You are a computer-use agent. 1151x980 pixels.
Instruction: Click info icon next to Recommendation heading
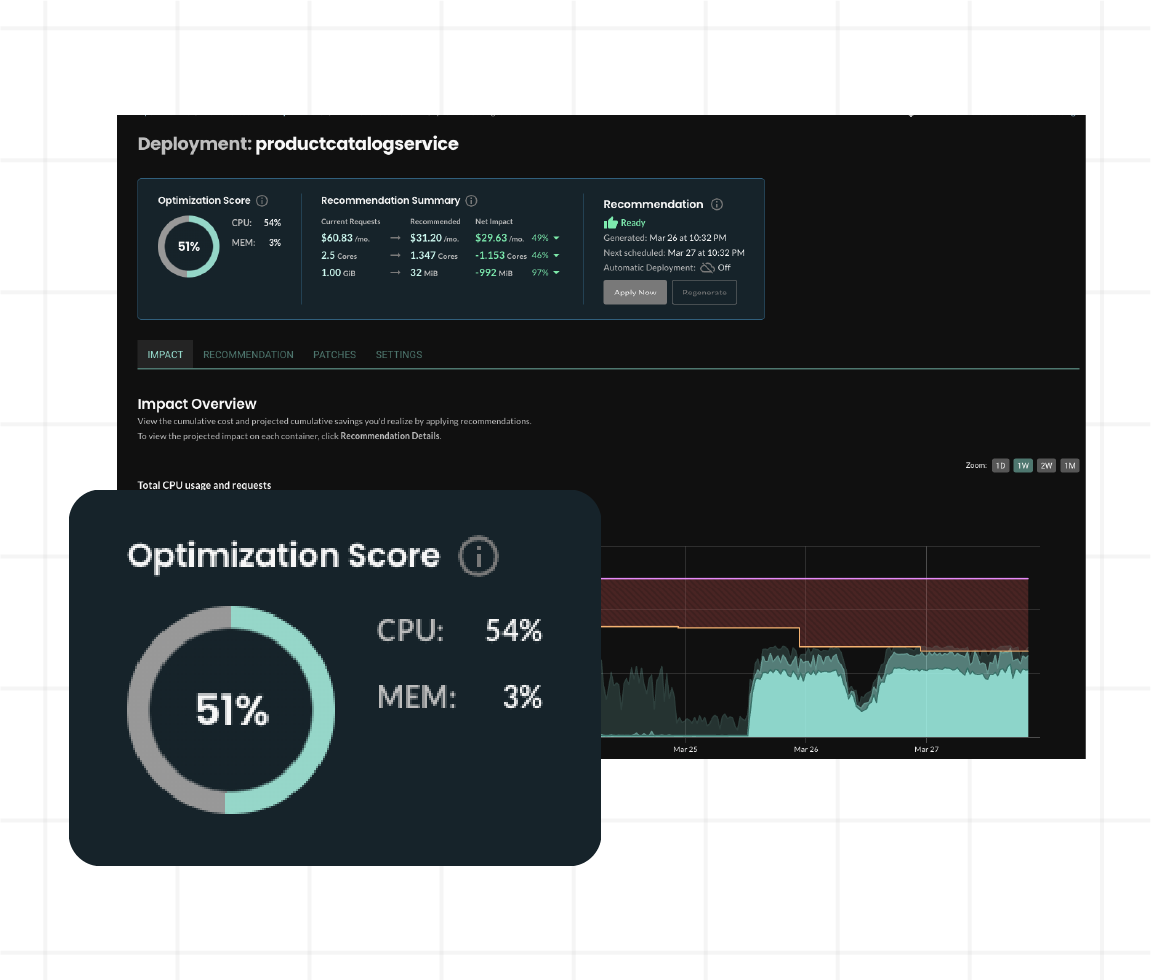(x=717, y=204)
